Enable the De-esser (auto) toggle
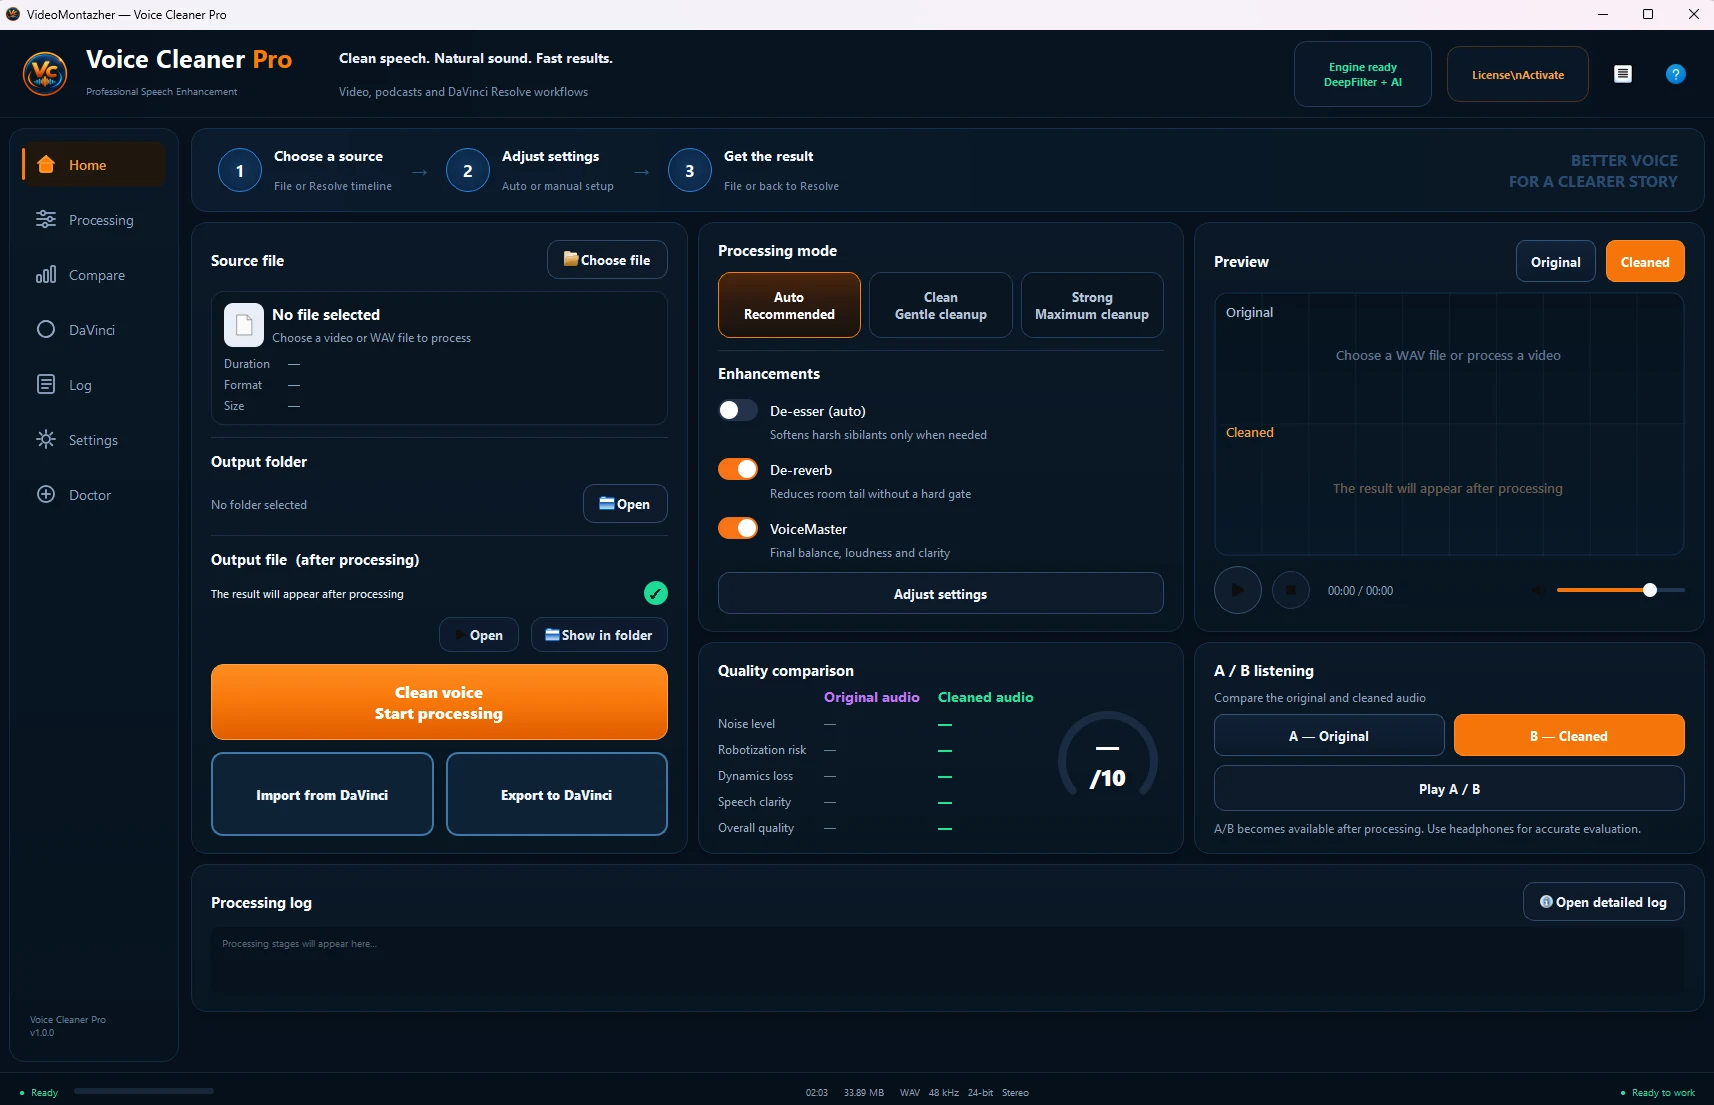 [738, 411]
